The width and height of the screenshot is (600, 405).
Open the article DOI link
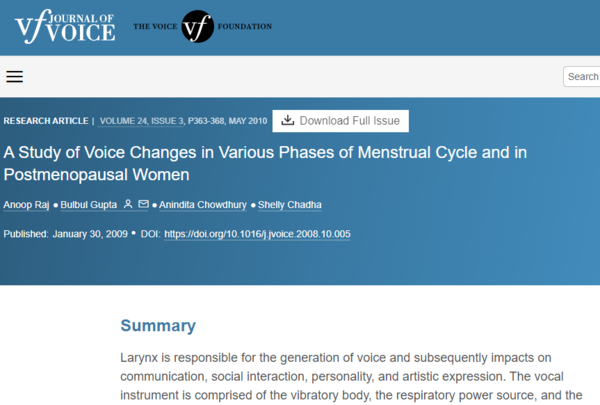pyautogui.click(x=257, y=234)
